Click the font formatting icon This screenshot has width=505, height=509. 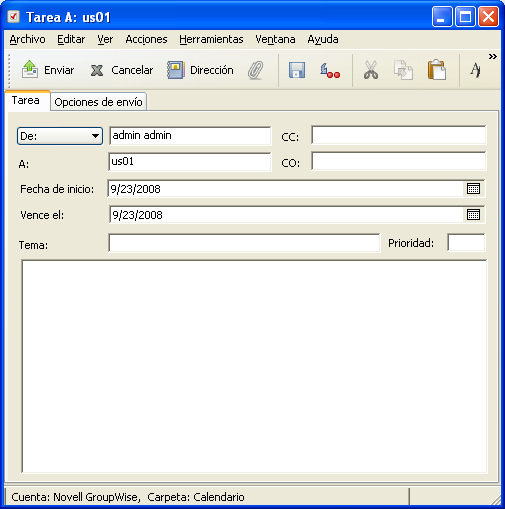point(475,70)
